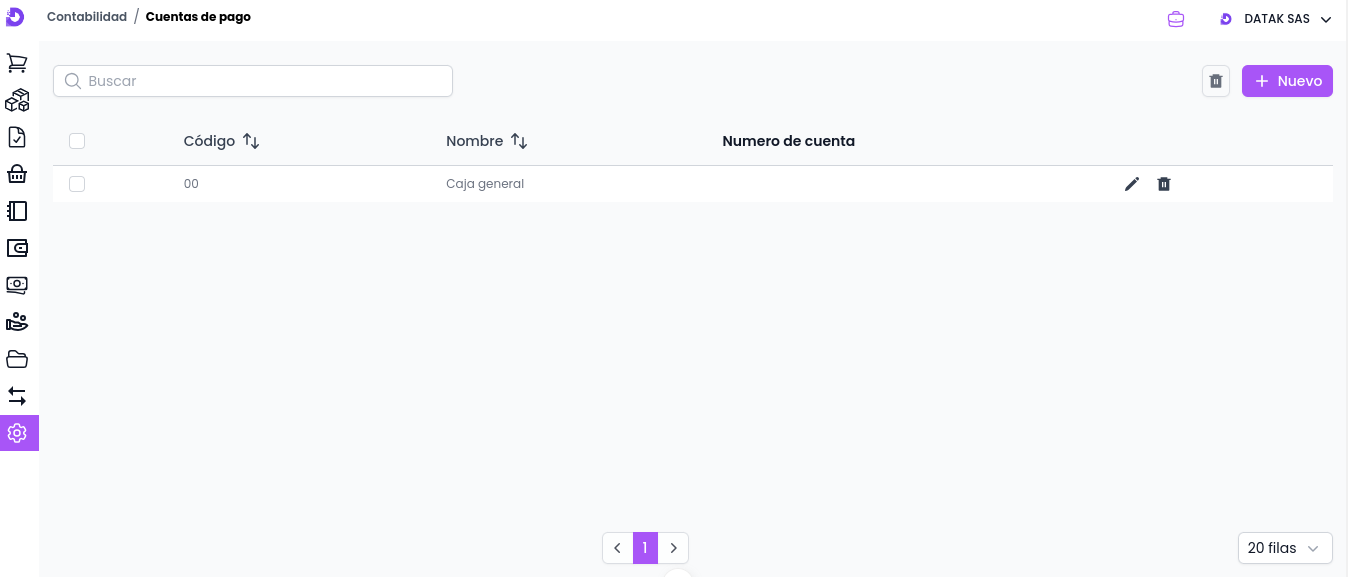
Task: Open the 20 filas rows-per-page dropdown
Action: pyautogui.click(x=1284, y=548)
